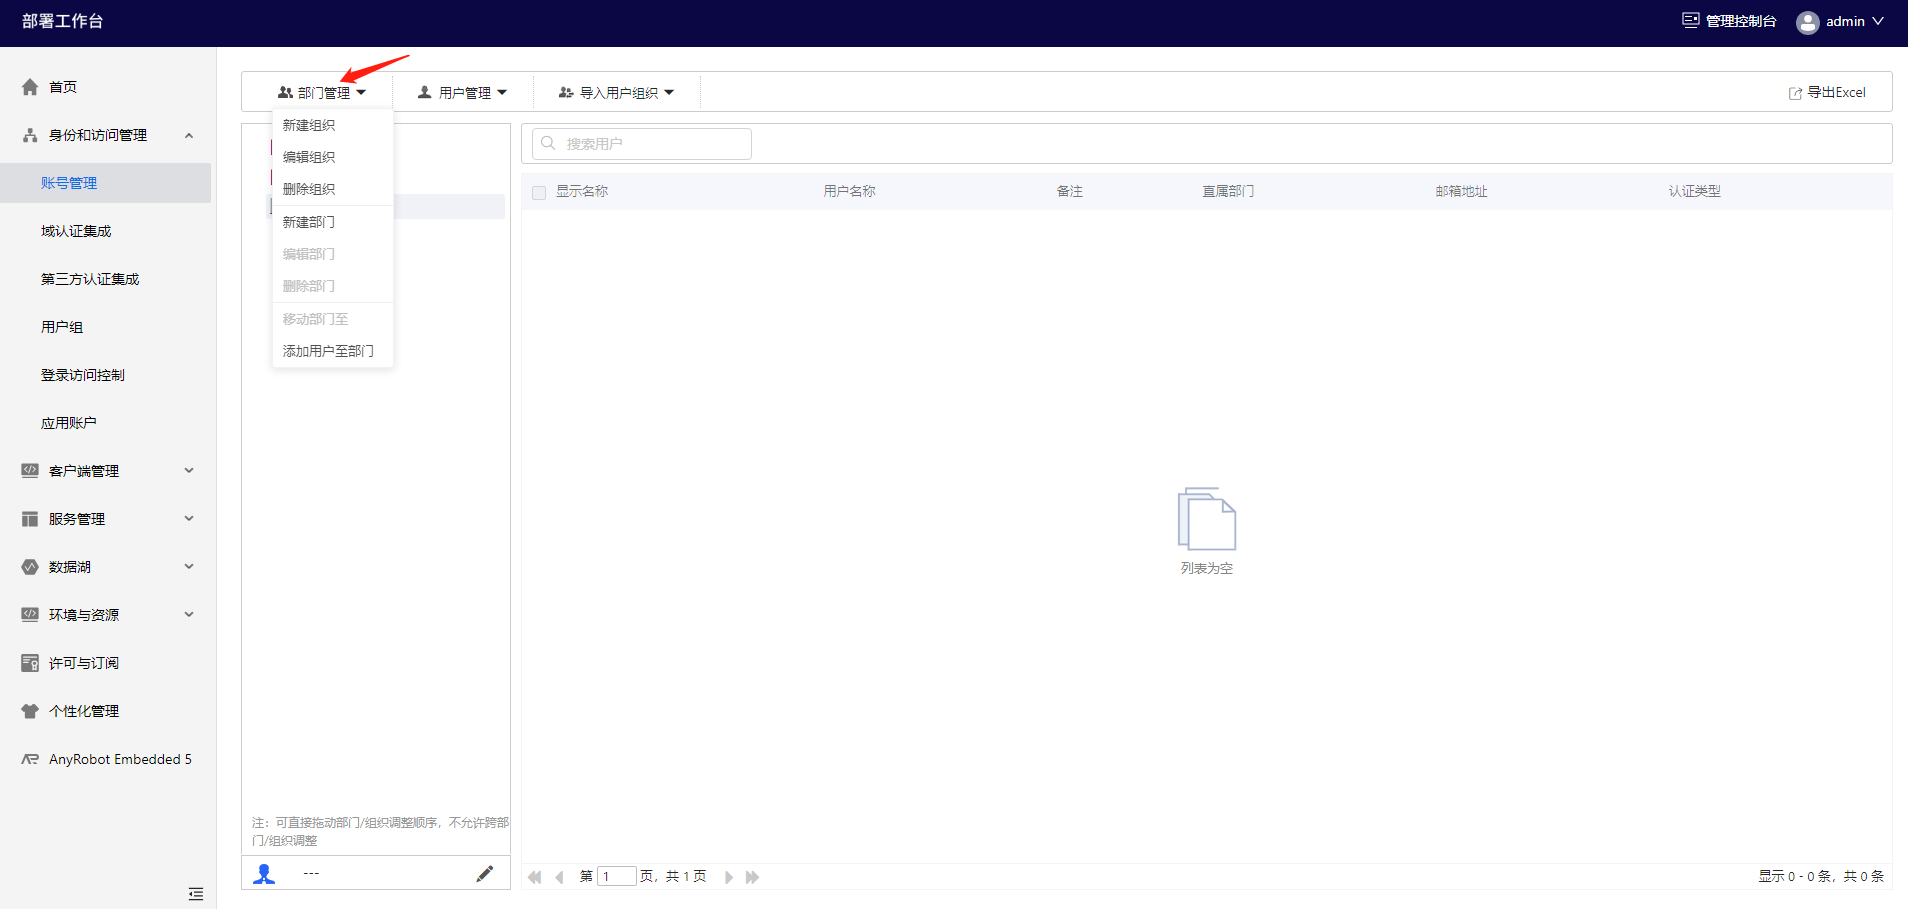Click the 首页 home icon in sidebar
This screenshot has width=1908, height=909.
click(x=30, y=87)
